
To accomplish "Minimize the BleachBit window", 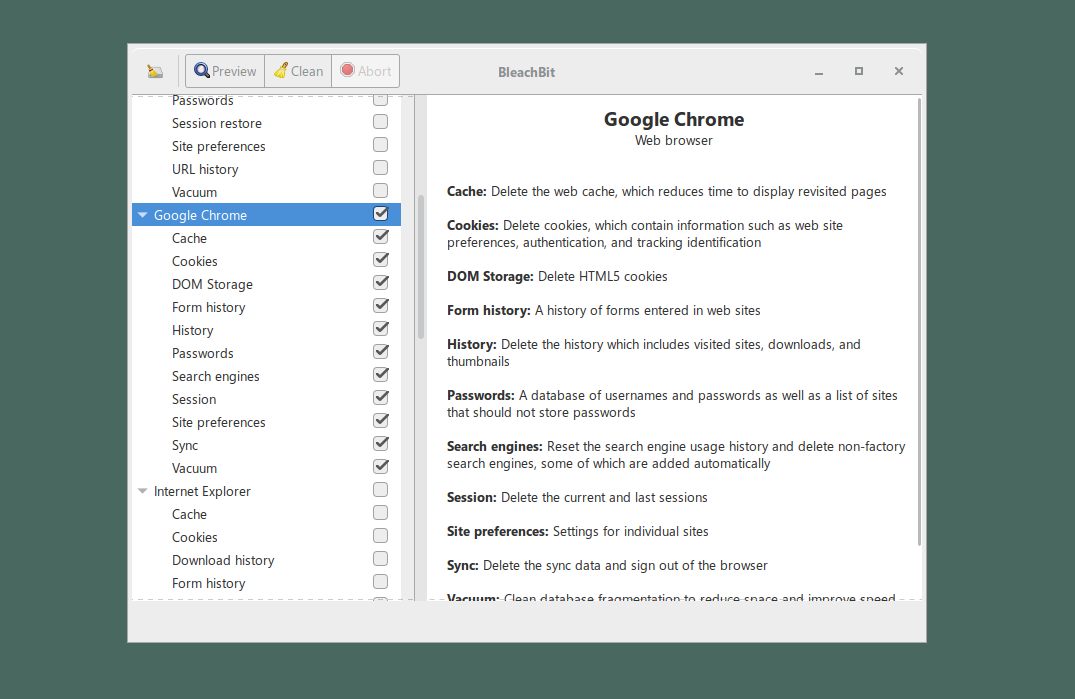I will point(819,72).
